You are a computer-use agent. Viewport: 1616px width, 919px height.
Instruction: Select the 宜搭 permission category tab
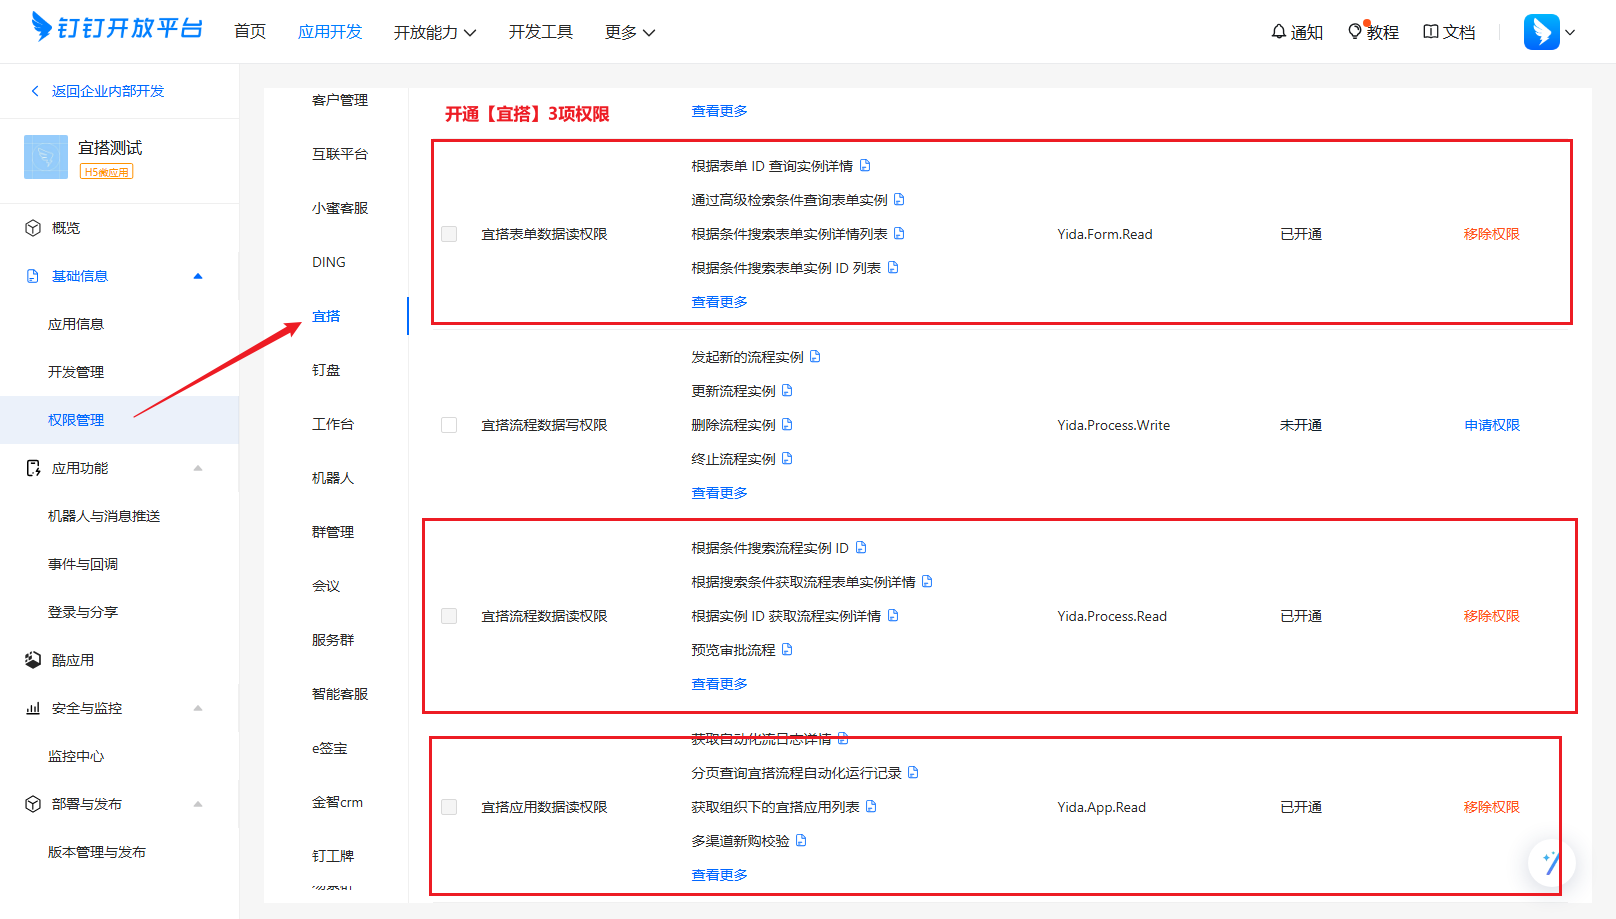coord(326,316)
